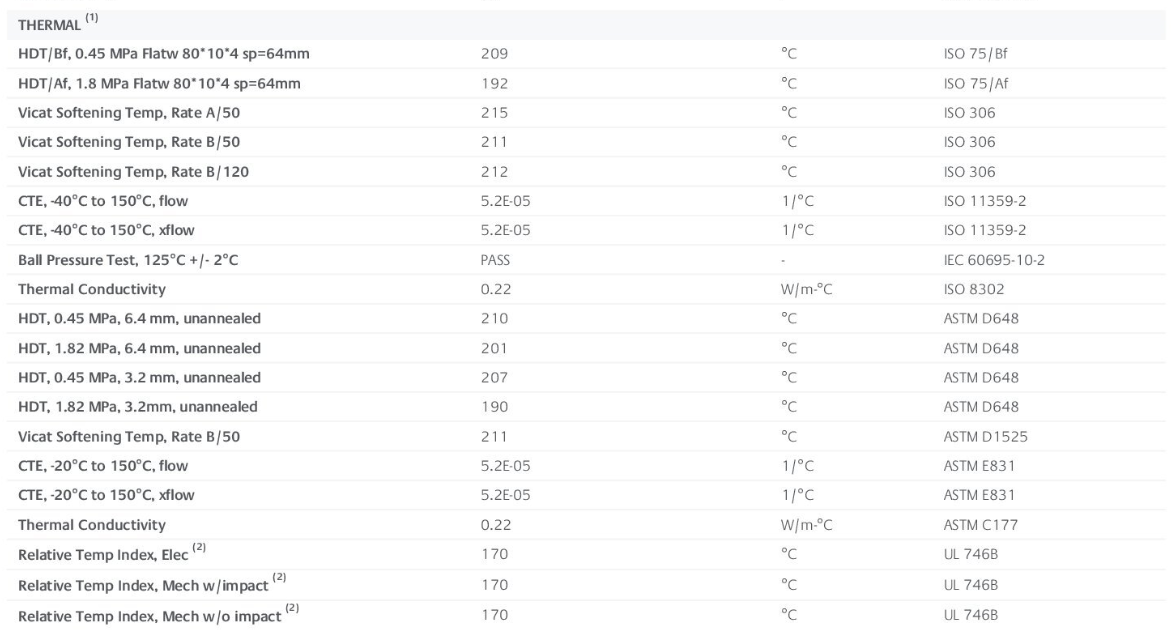This screenshot has width=1171, height=643.
Task: Select HDT 0.45 MPa 6.4 mm unannealed label
Action: click(140, 318)
